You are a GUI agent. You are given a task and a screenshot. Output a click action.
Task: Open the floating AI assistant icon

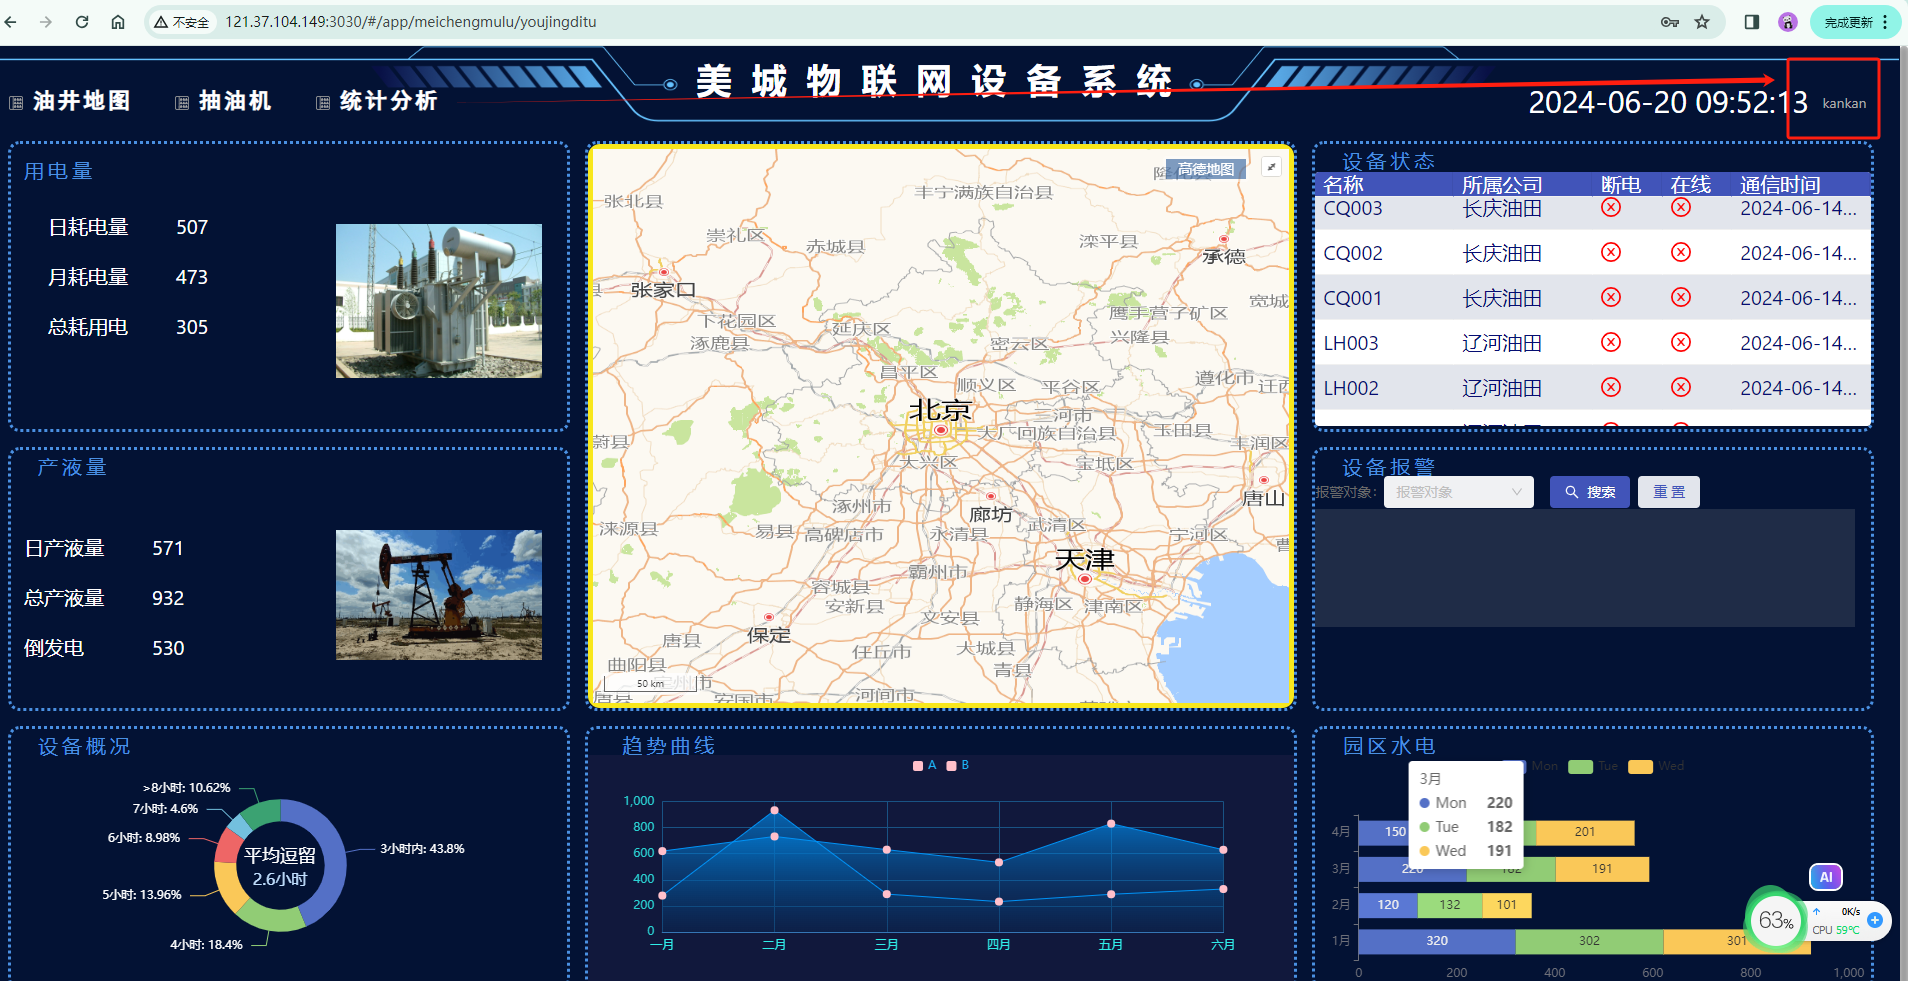1826,877
